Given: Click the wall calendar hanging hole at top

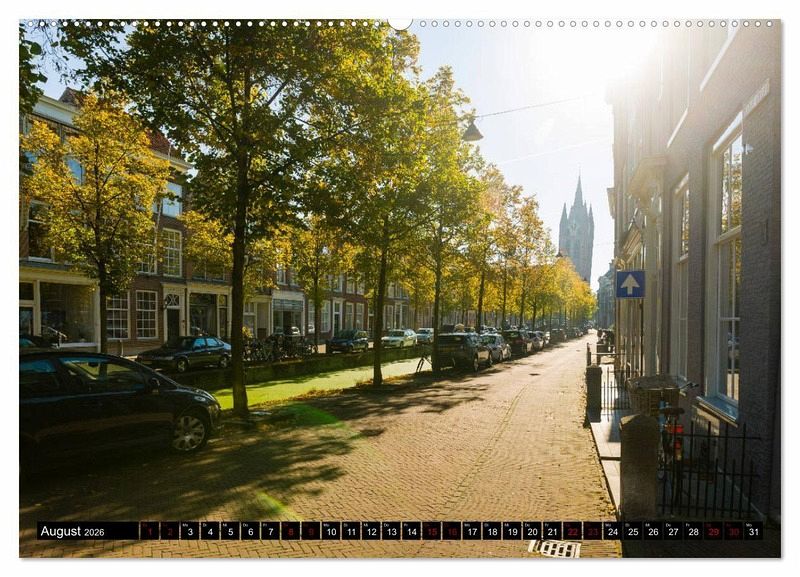Looking at the screenshot, I should click(400, 21).
